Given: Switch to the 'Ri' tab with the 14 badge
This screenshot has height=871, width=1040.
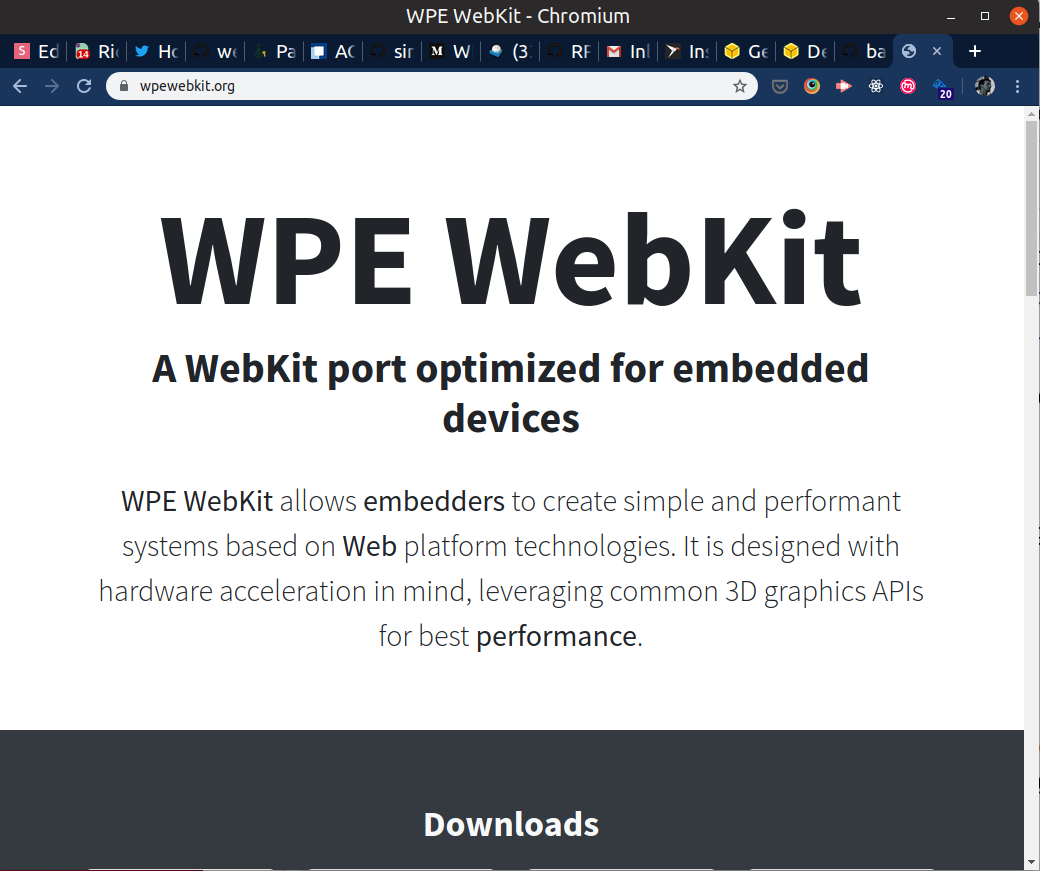Looking at the screenshot, I should (96, 51).
